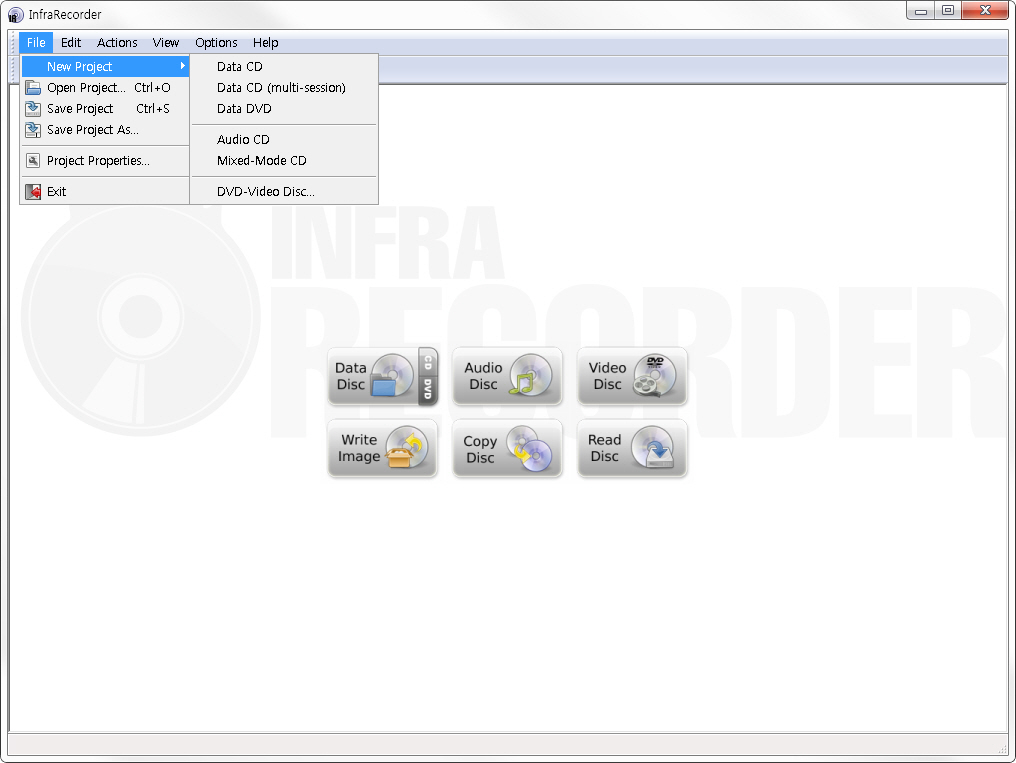Select Save Project As... entry
The width and height of the screenshot is (1016, 763).
(105, 130)
